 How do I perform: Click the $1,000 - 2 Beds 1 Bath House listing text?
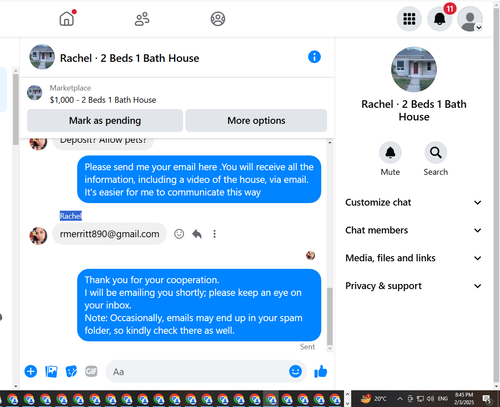pyautogui.click(x=103, y=100)
